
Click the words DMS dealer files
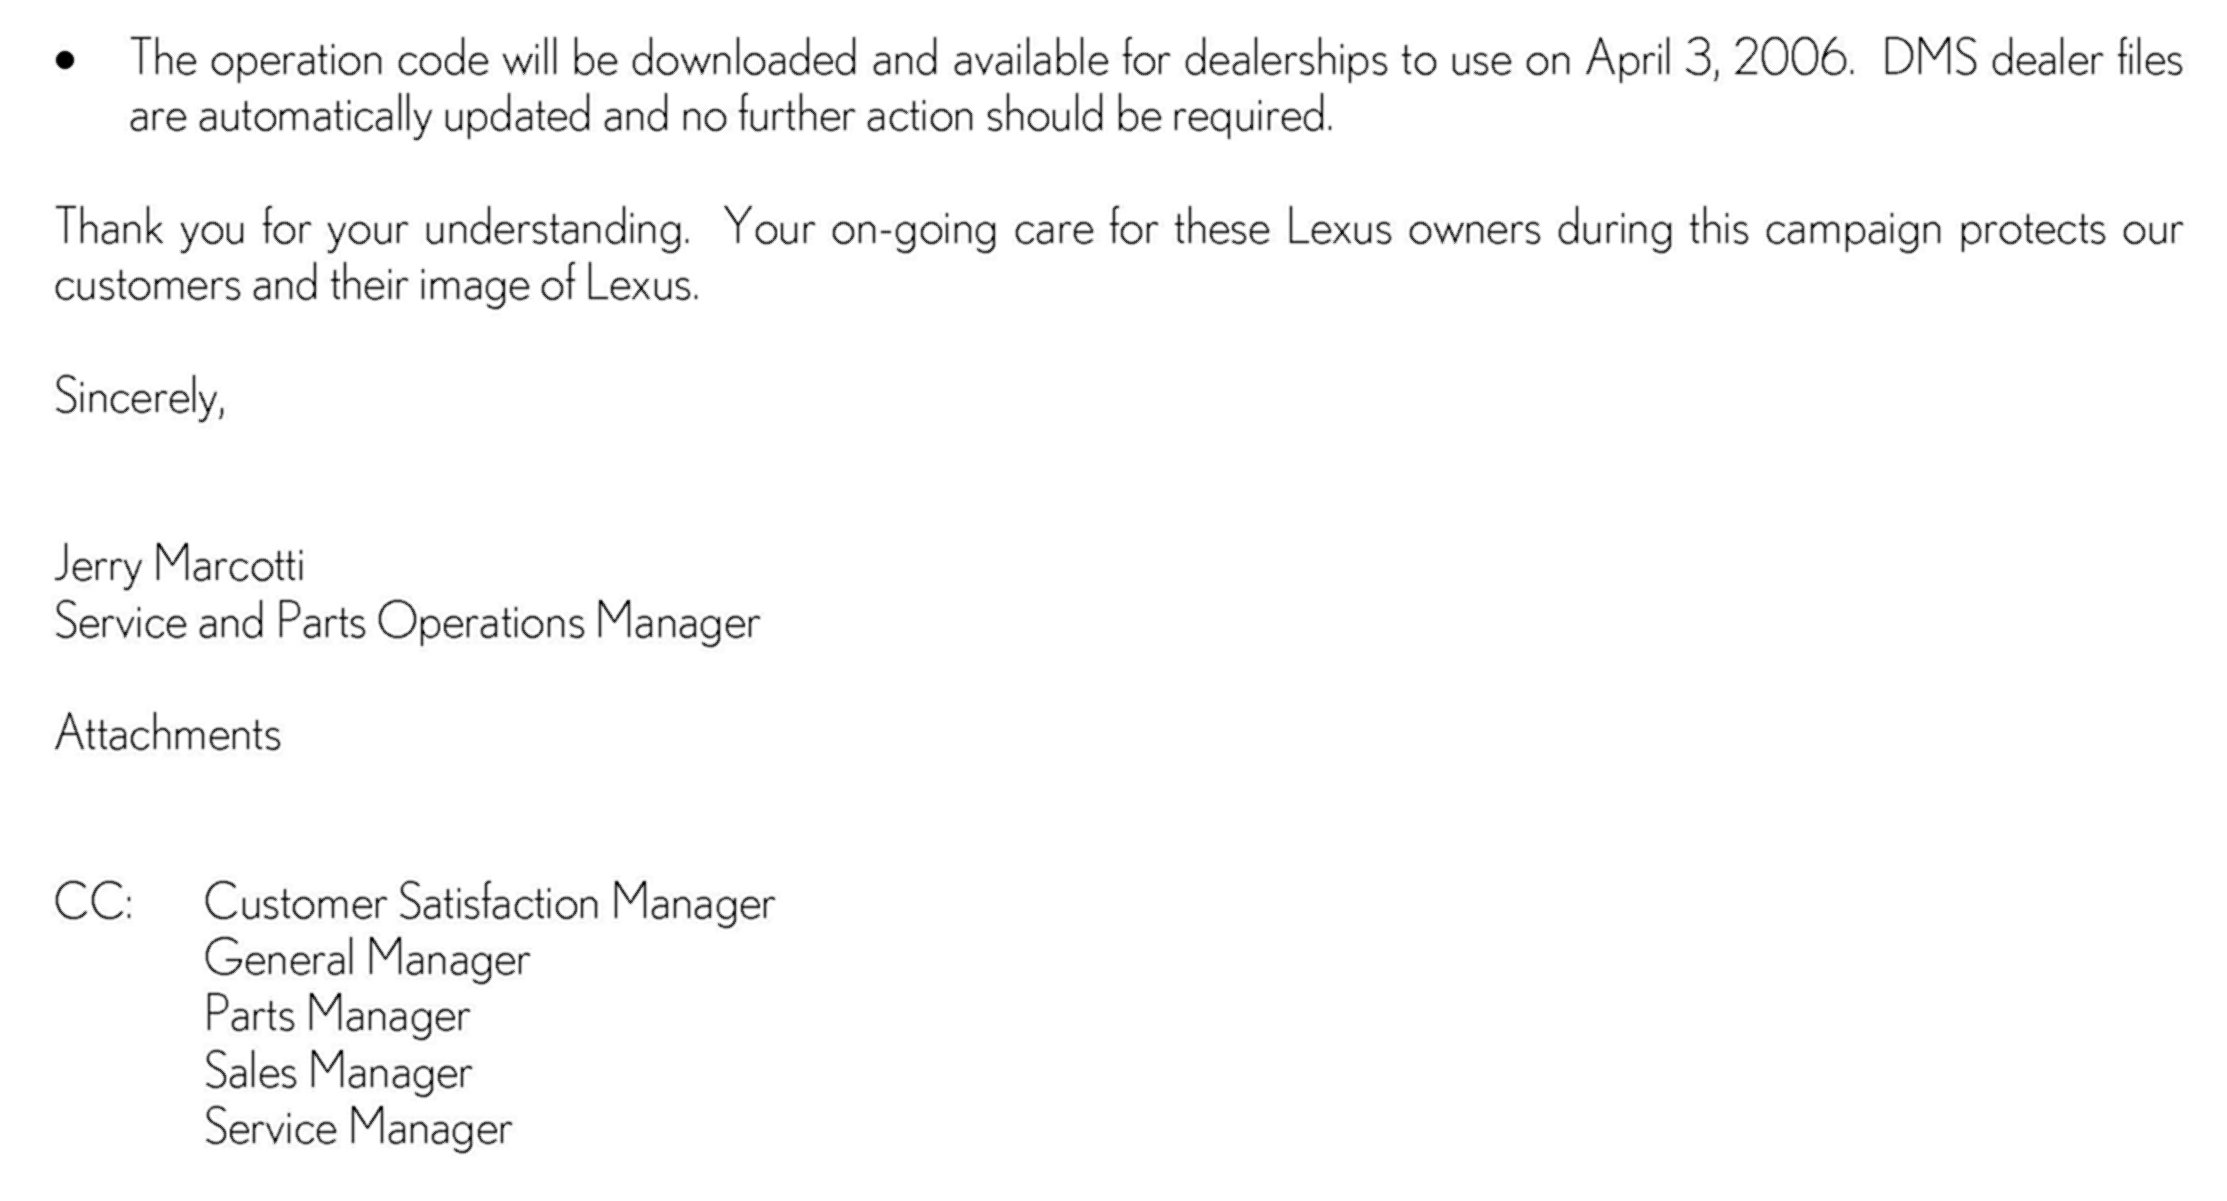(x=2032, y=59)
